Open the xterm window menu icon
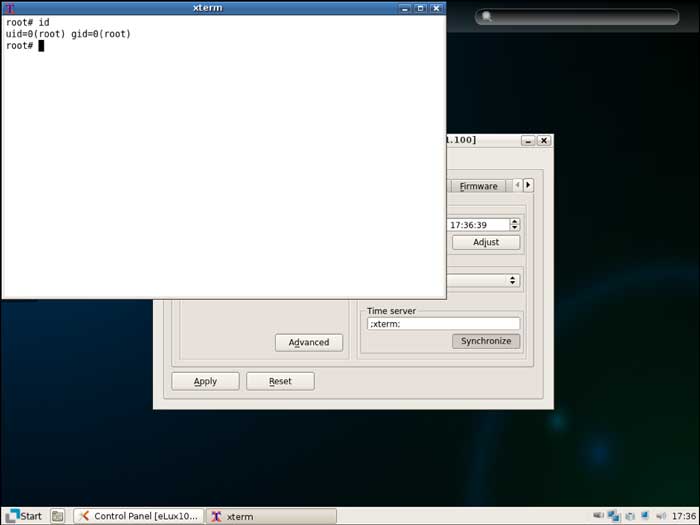Image resolution: width=700 pixels, height=525 pixels. click(x=10, y=8)
